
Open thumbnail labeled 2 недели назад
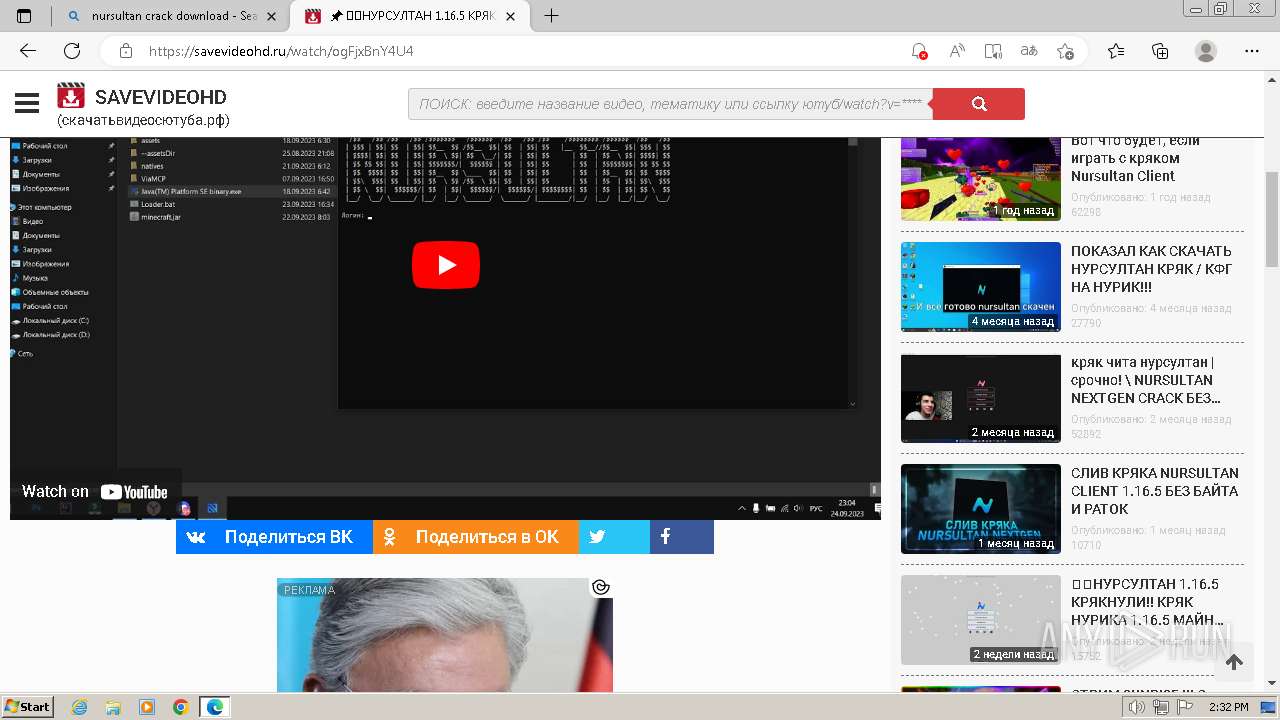tap(981, 620)
